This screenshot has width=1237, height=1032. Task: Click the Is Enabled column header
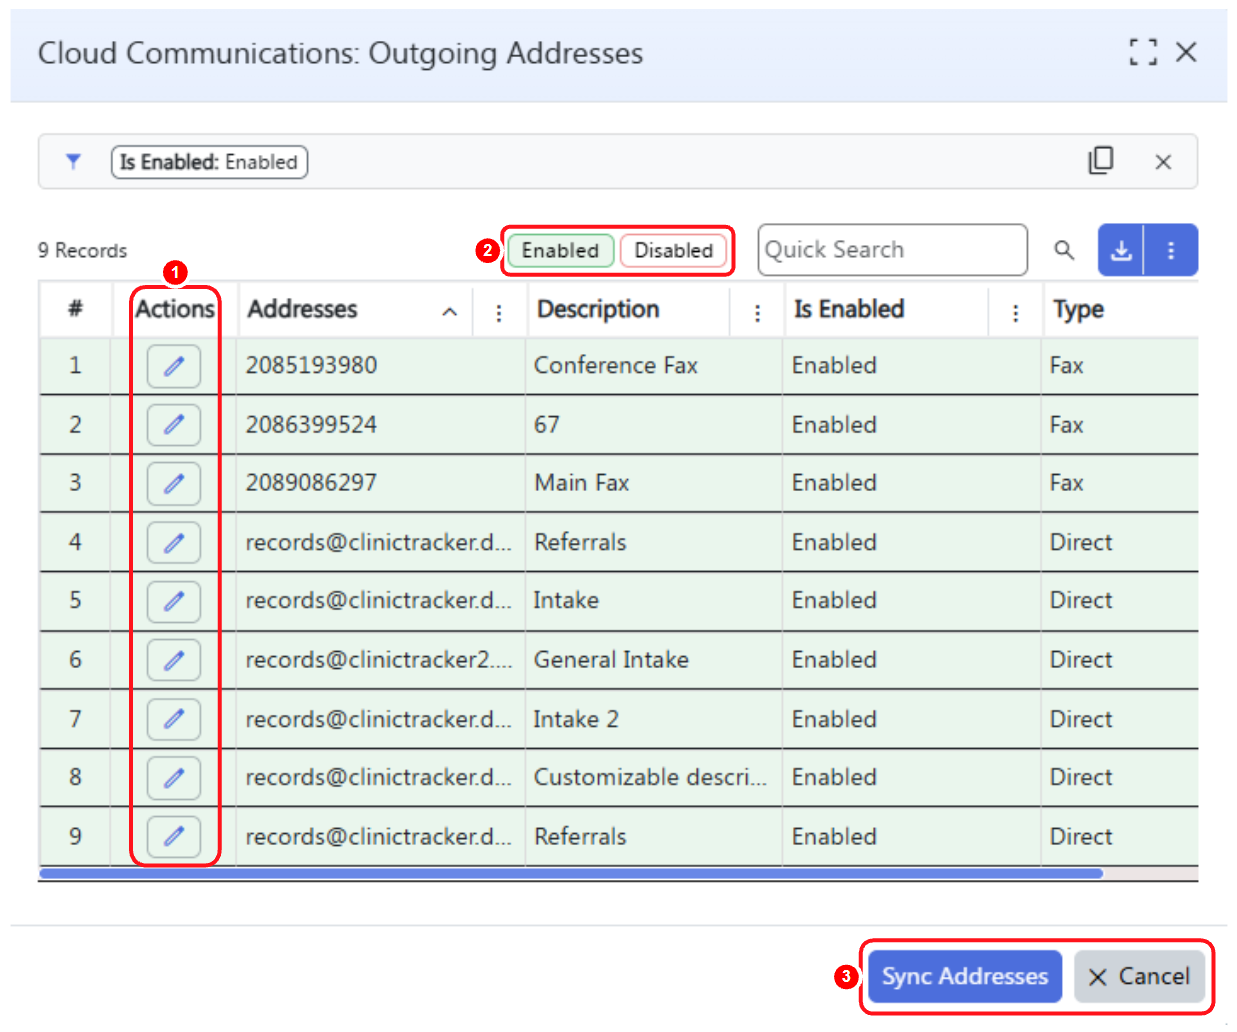point(849,309)
